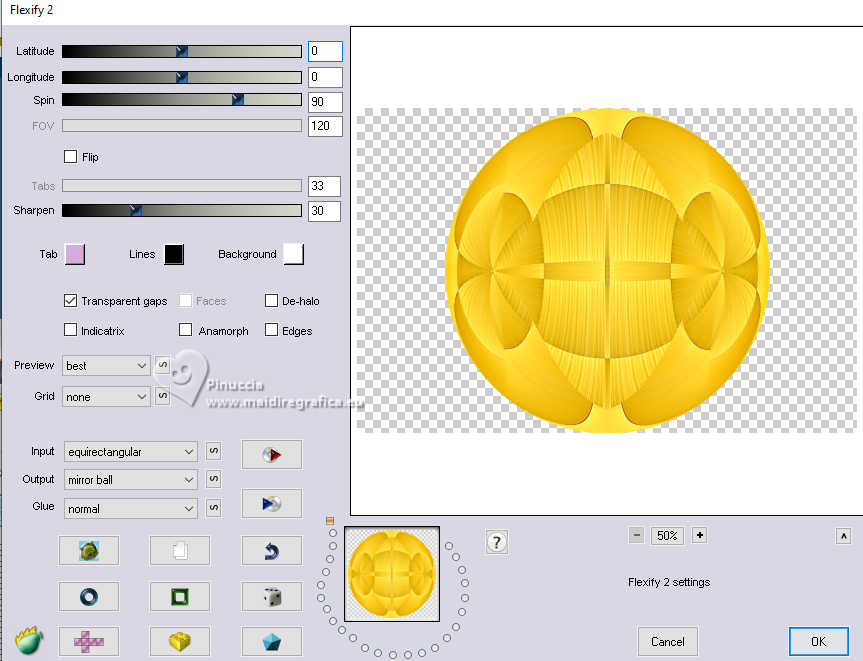This screenshot has width=863, height=661.
Task: Click the Tabs value field showing 33
Action: click(x=324, y=186)
